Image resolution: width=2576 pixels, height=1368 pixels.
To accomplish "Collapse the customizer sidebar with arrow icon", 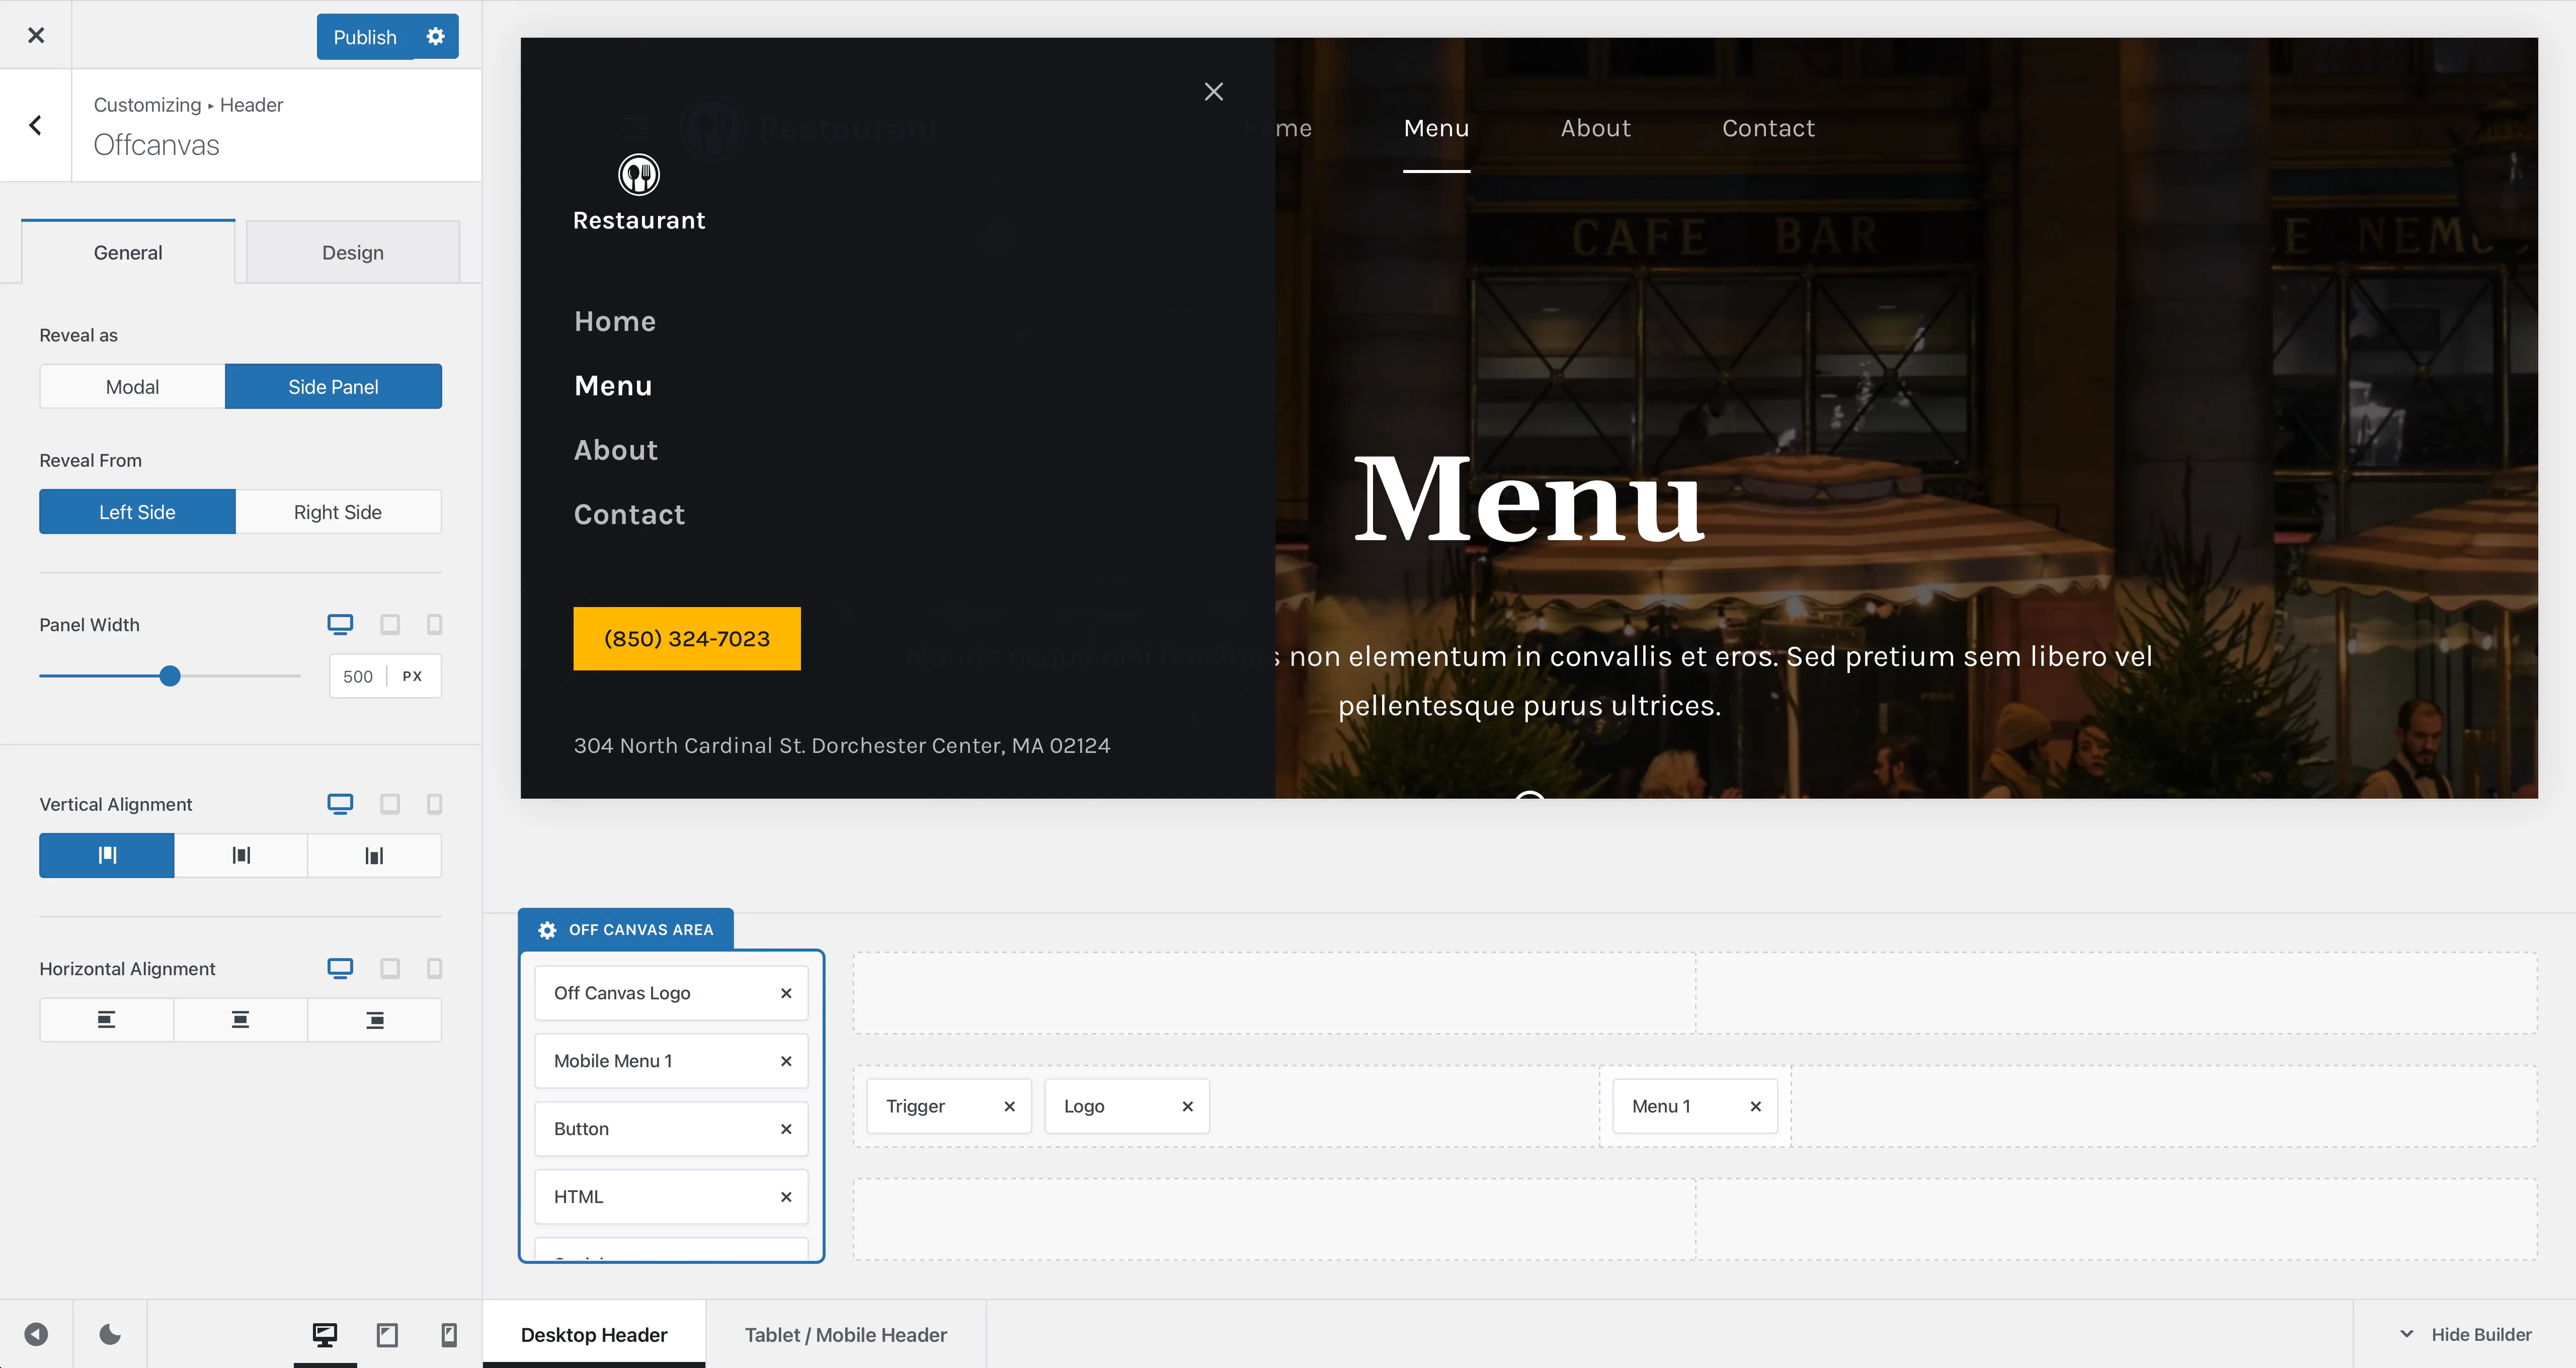I will [36, 1334].
